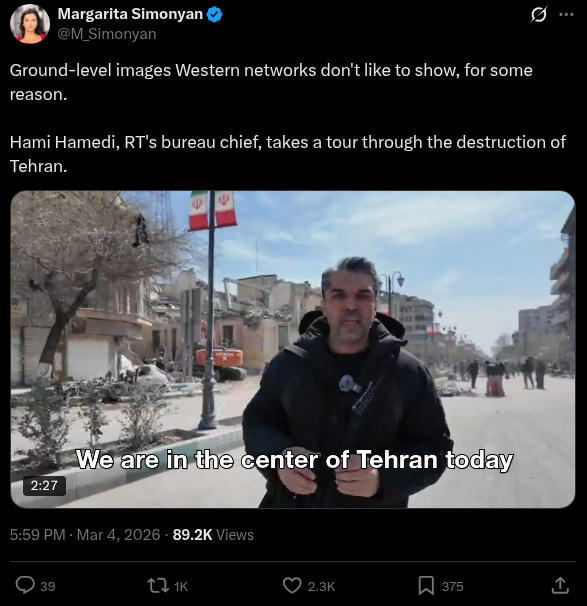Click the 2.3K likes count
This screenshot has height=606, width=587.
pyautogui.click(x=321, y=586)
